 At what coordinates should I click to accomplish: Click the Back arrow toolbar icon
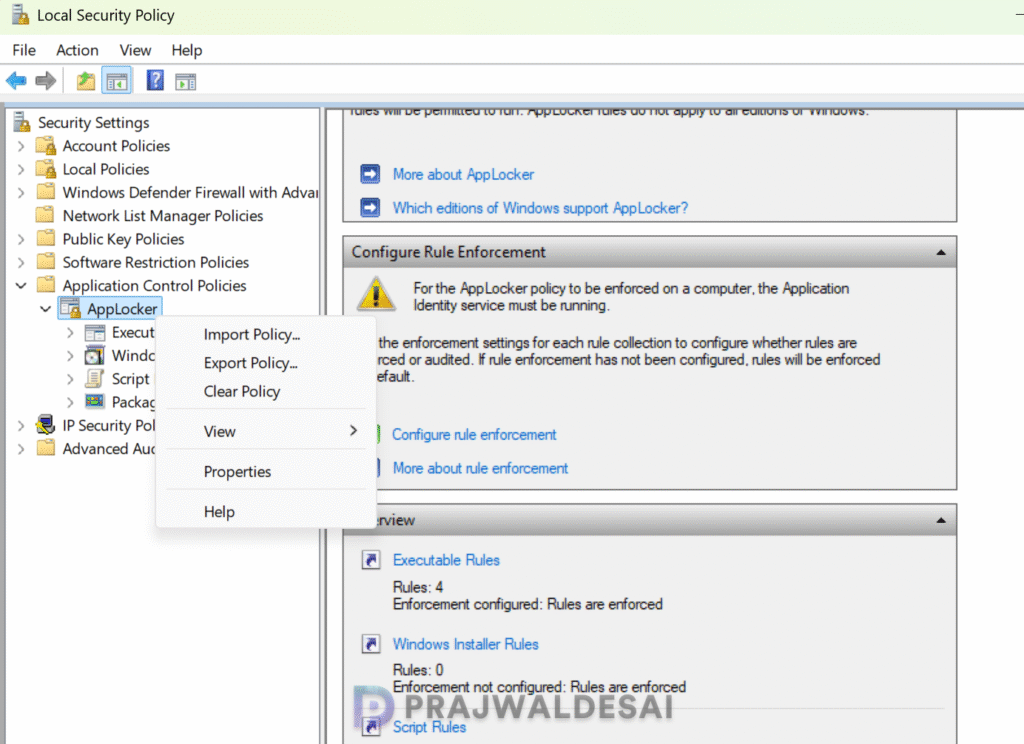(16, 81)
